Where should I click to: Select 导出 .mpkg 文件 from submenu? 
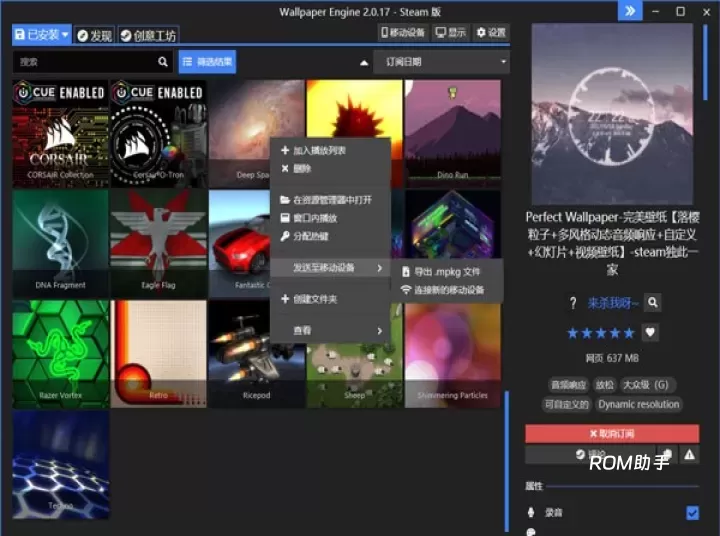point(441,271)
